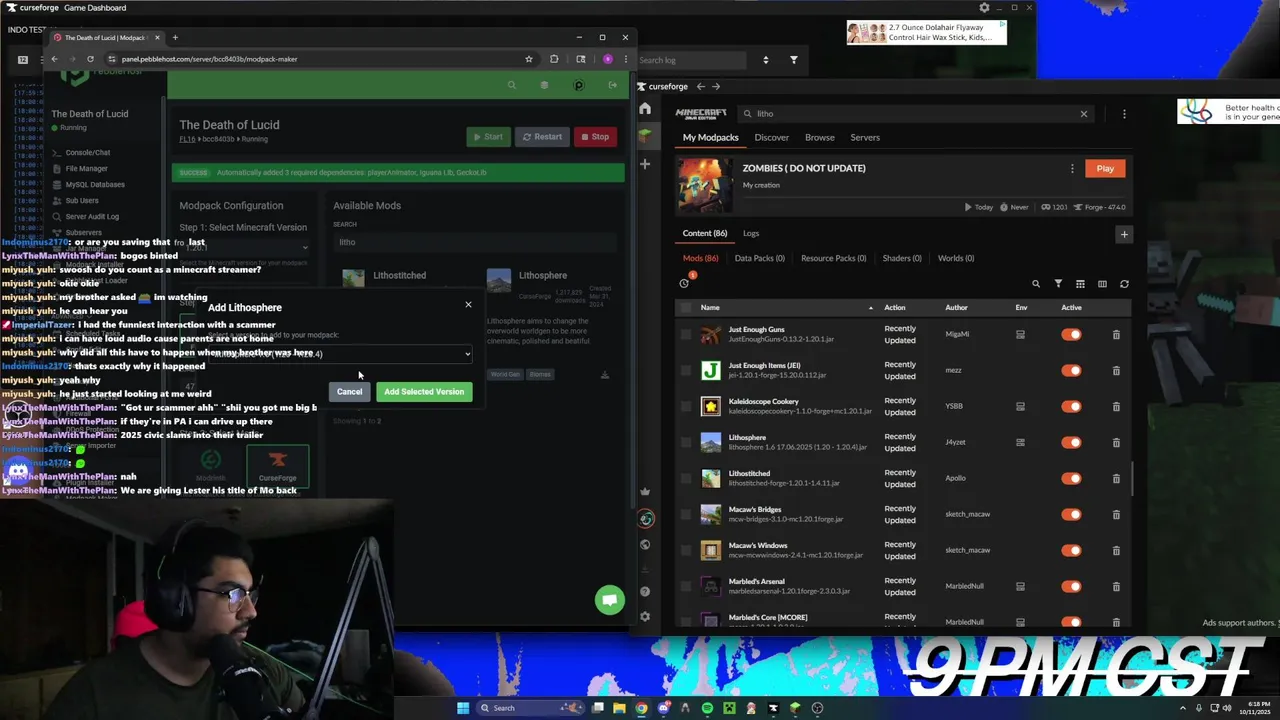The height and width of the screenshot is (720, 1280).
Task: Close the Add Lithosphere dialog
Action: pos(468,304)
